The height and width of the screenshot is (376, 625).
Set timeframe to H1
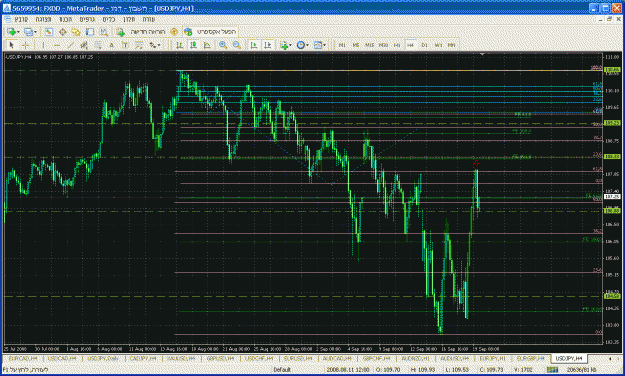[x=397, y=45]
